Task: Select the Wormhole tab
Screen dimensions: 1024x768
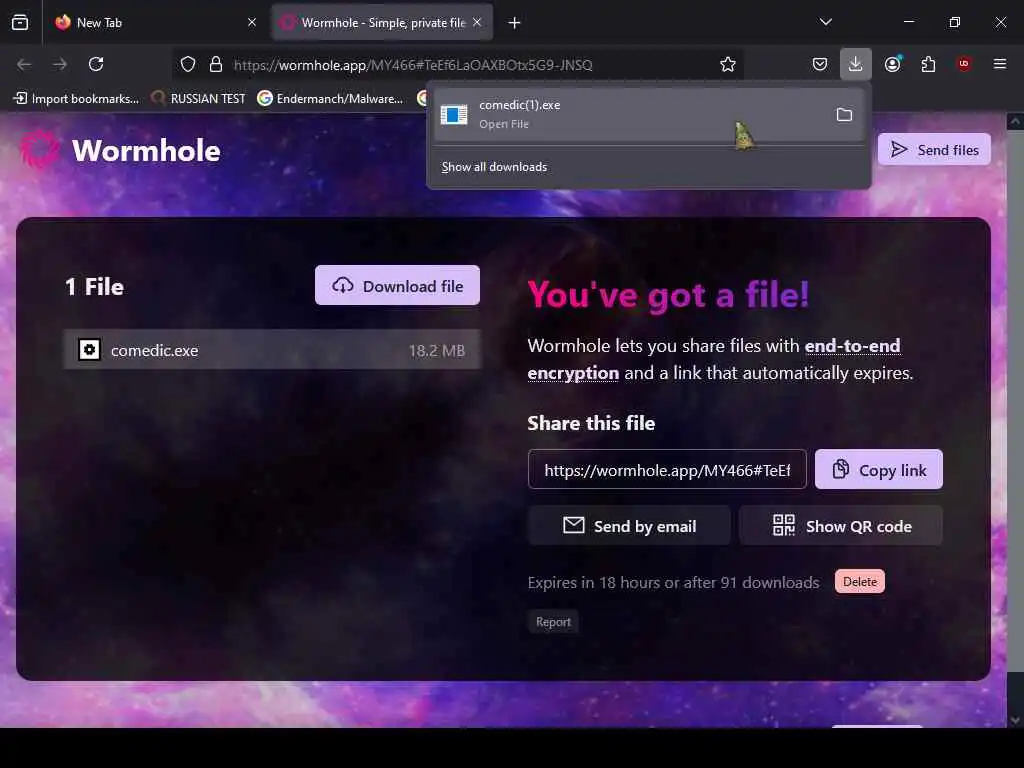Action: click(382, 22)
